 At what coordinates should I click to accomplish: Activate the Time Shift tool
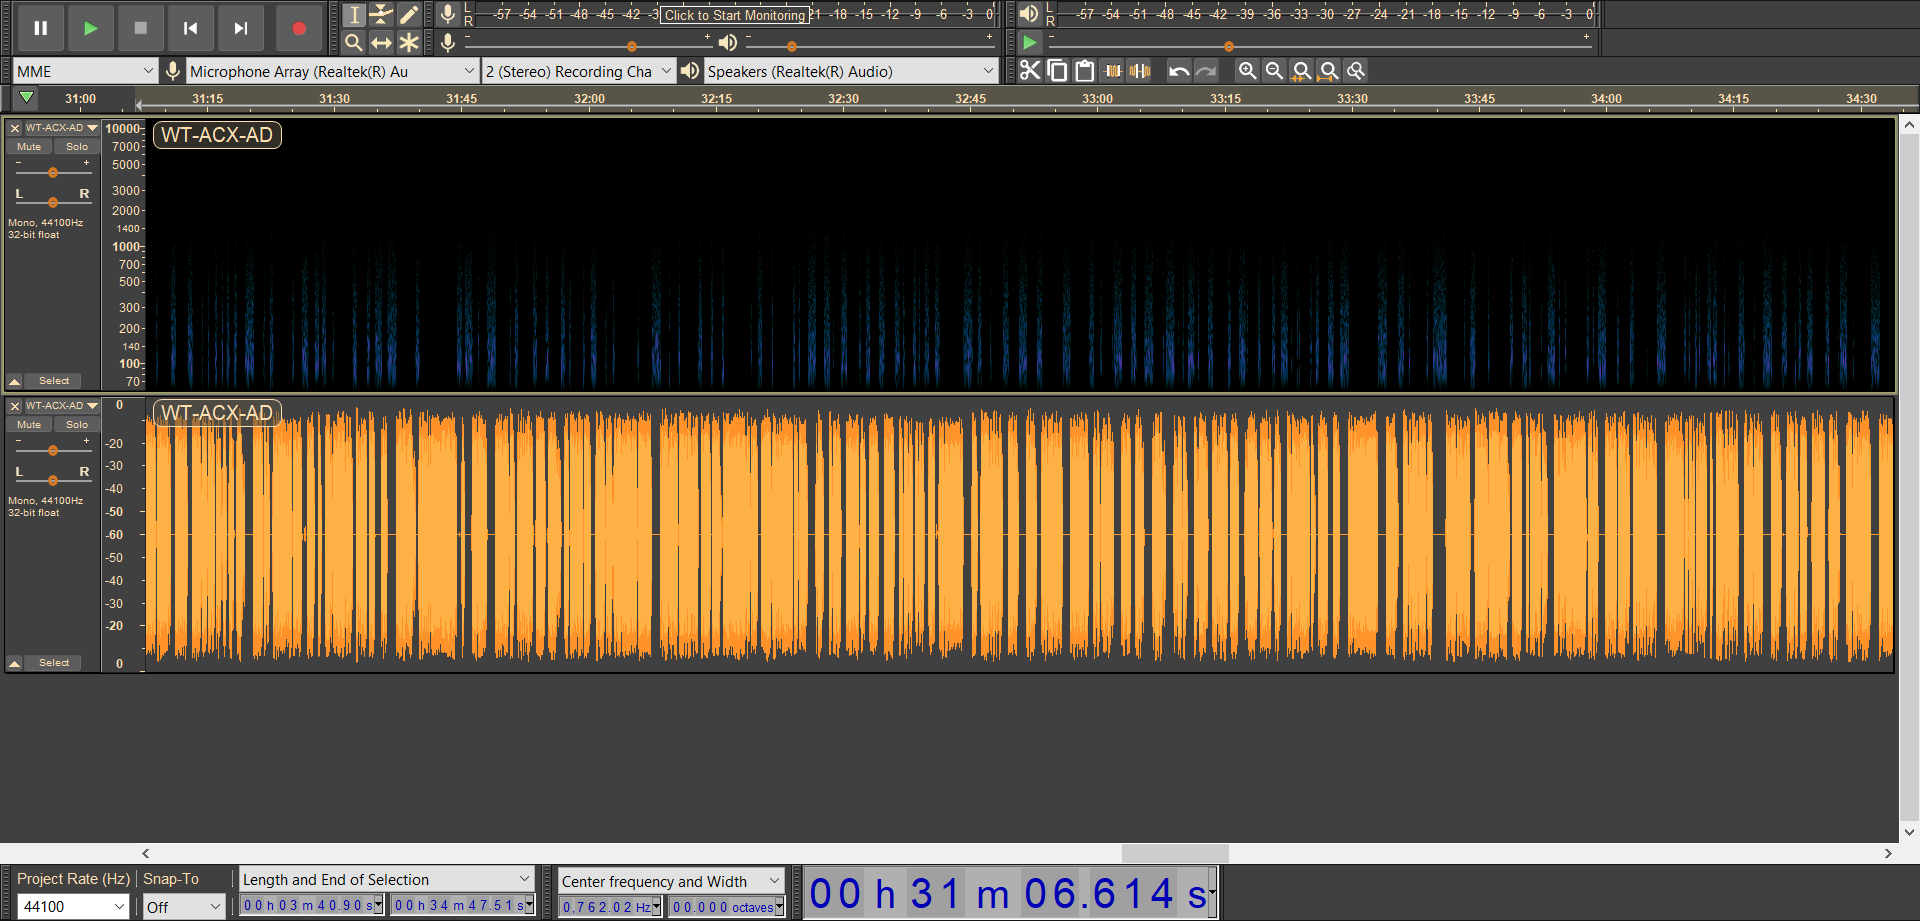pos(381,42)
